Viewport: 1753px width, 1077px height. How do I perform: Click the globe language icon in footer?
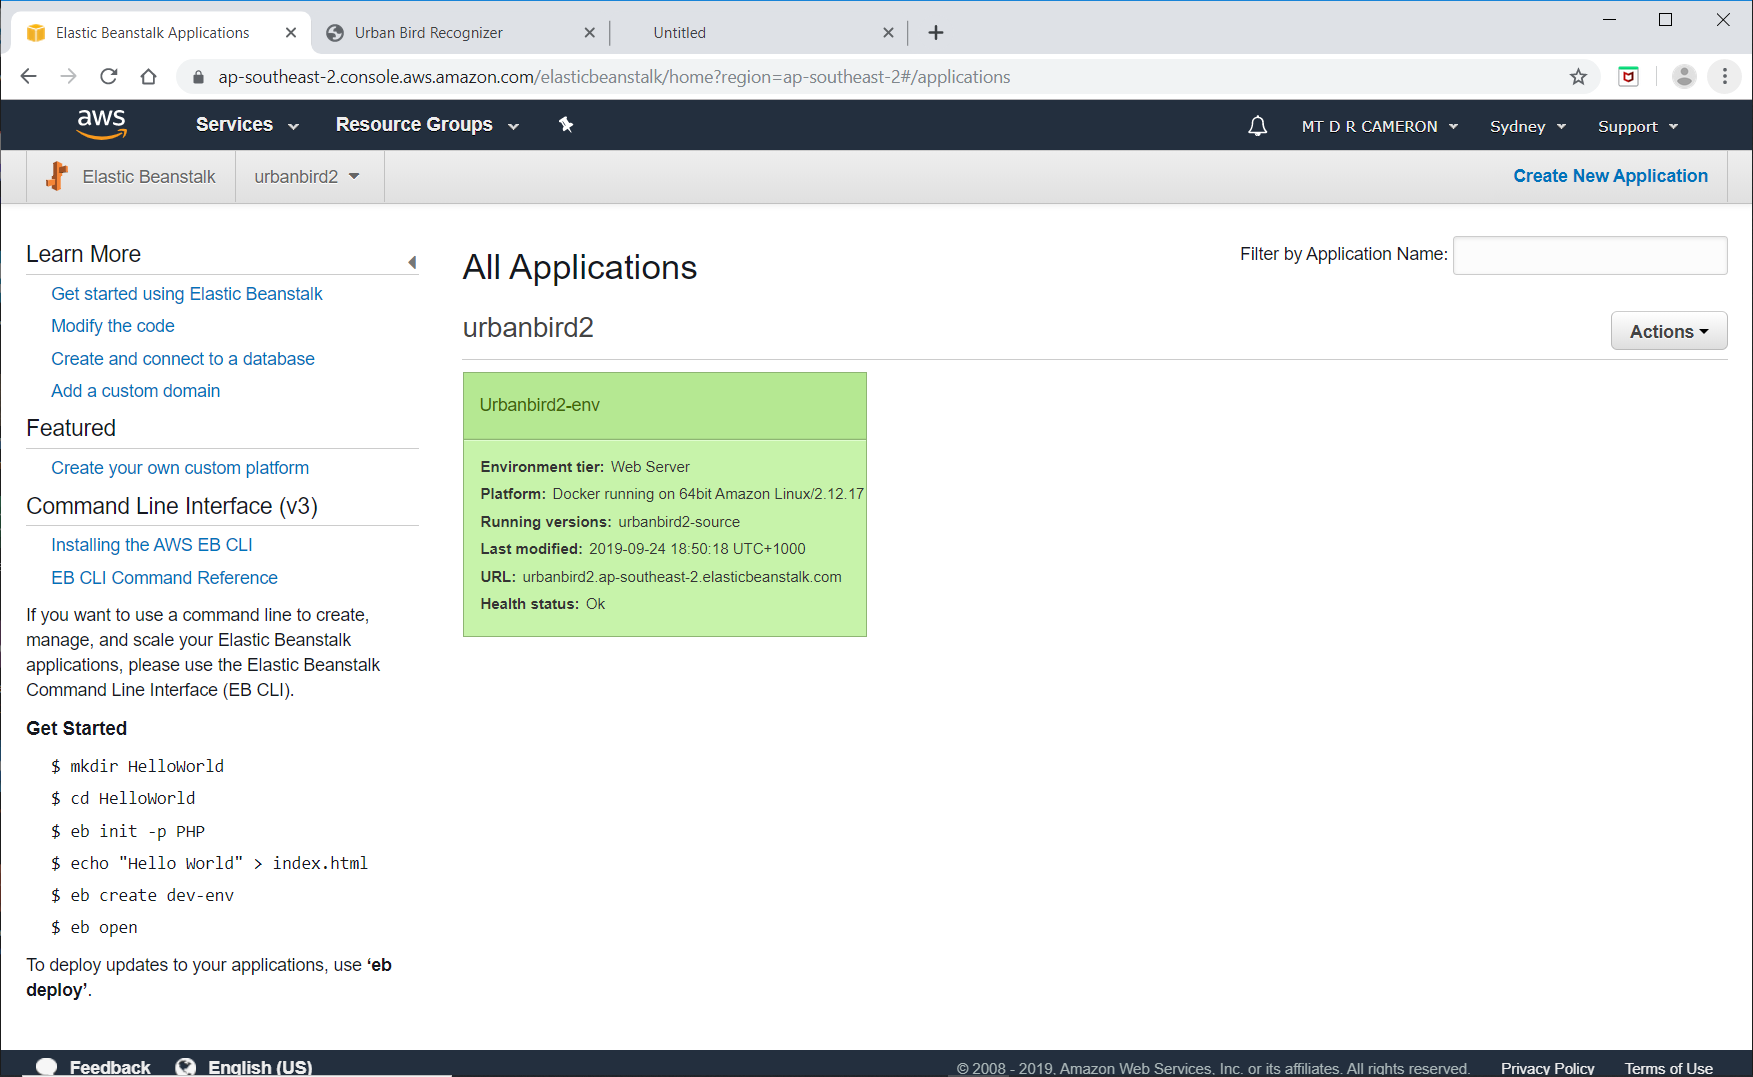tap(185, 1067)
